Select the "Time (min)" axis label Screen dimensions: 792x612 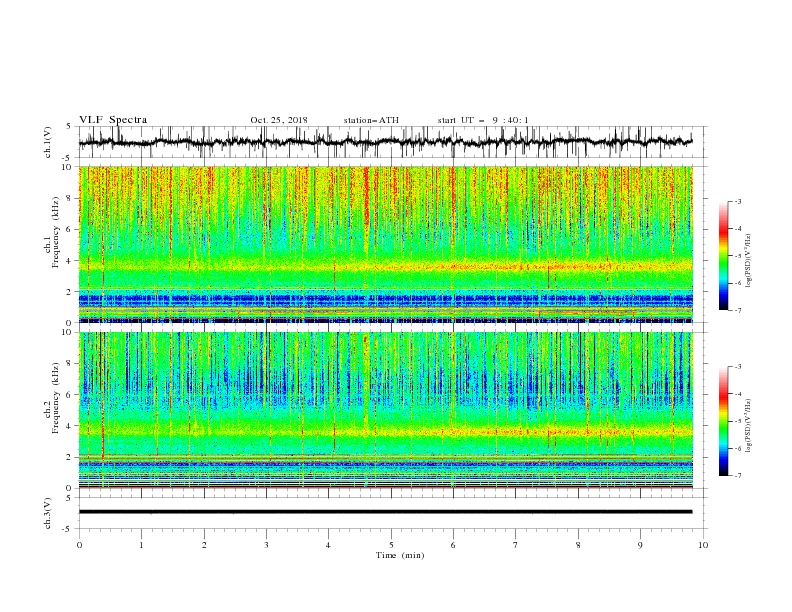[400, 555]
